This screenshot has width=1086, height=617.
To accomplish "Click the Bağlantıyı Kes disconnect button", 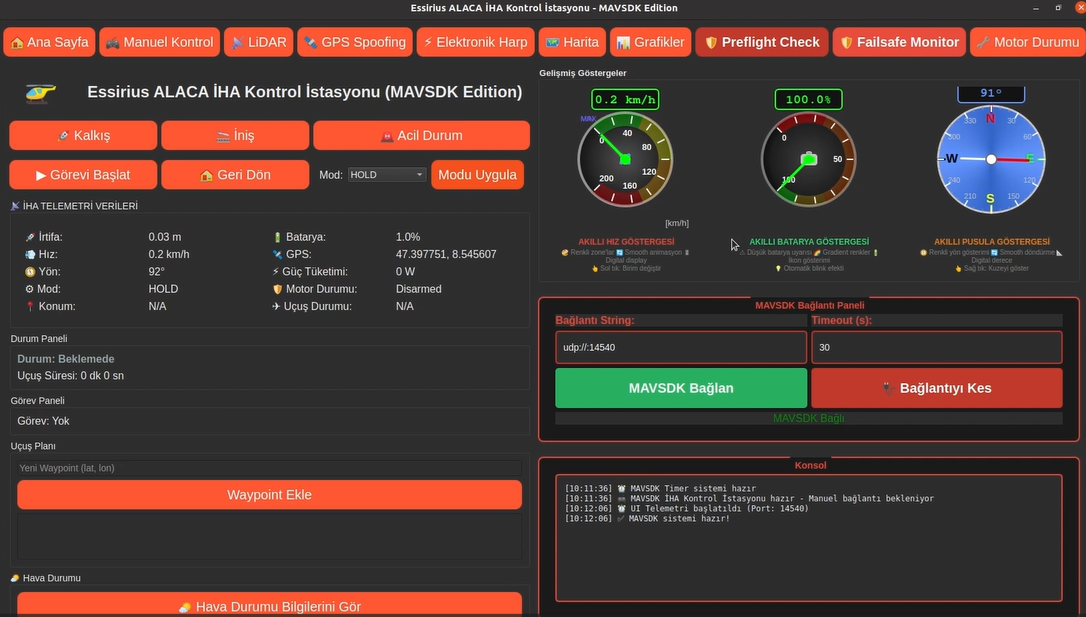I will (936, 388).
